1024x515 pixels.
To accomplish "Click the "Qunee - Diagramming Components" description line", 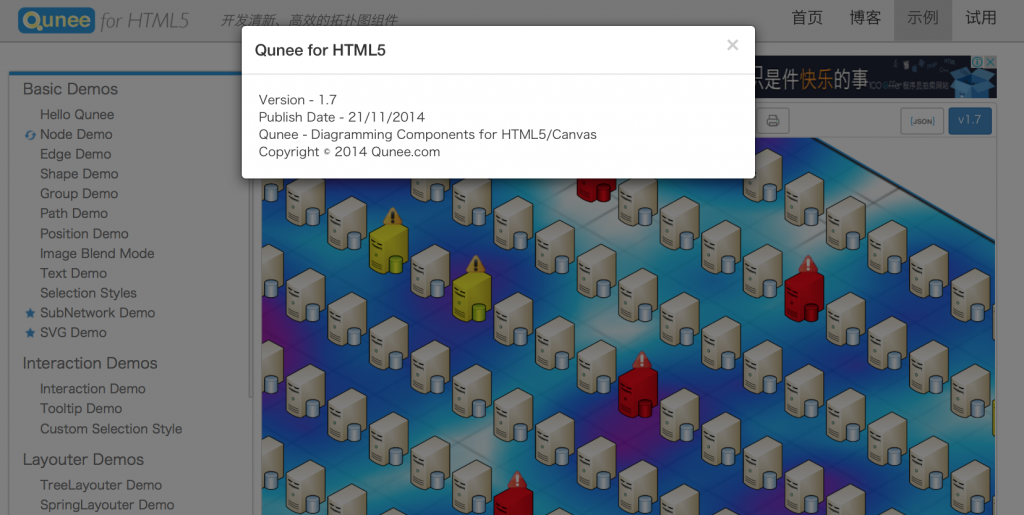I will 428,135.
